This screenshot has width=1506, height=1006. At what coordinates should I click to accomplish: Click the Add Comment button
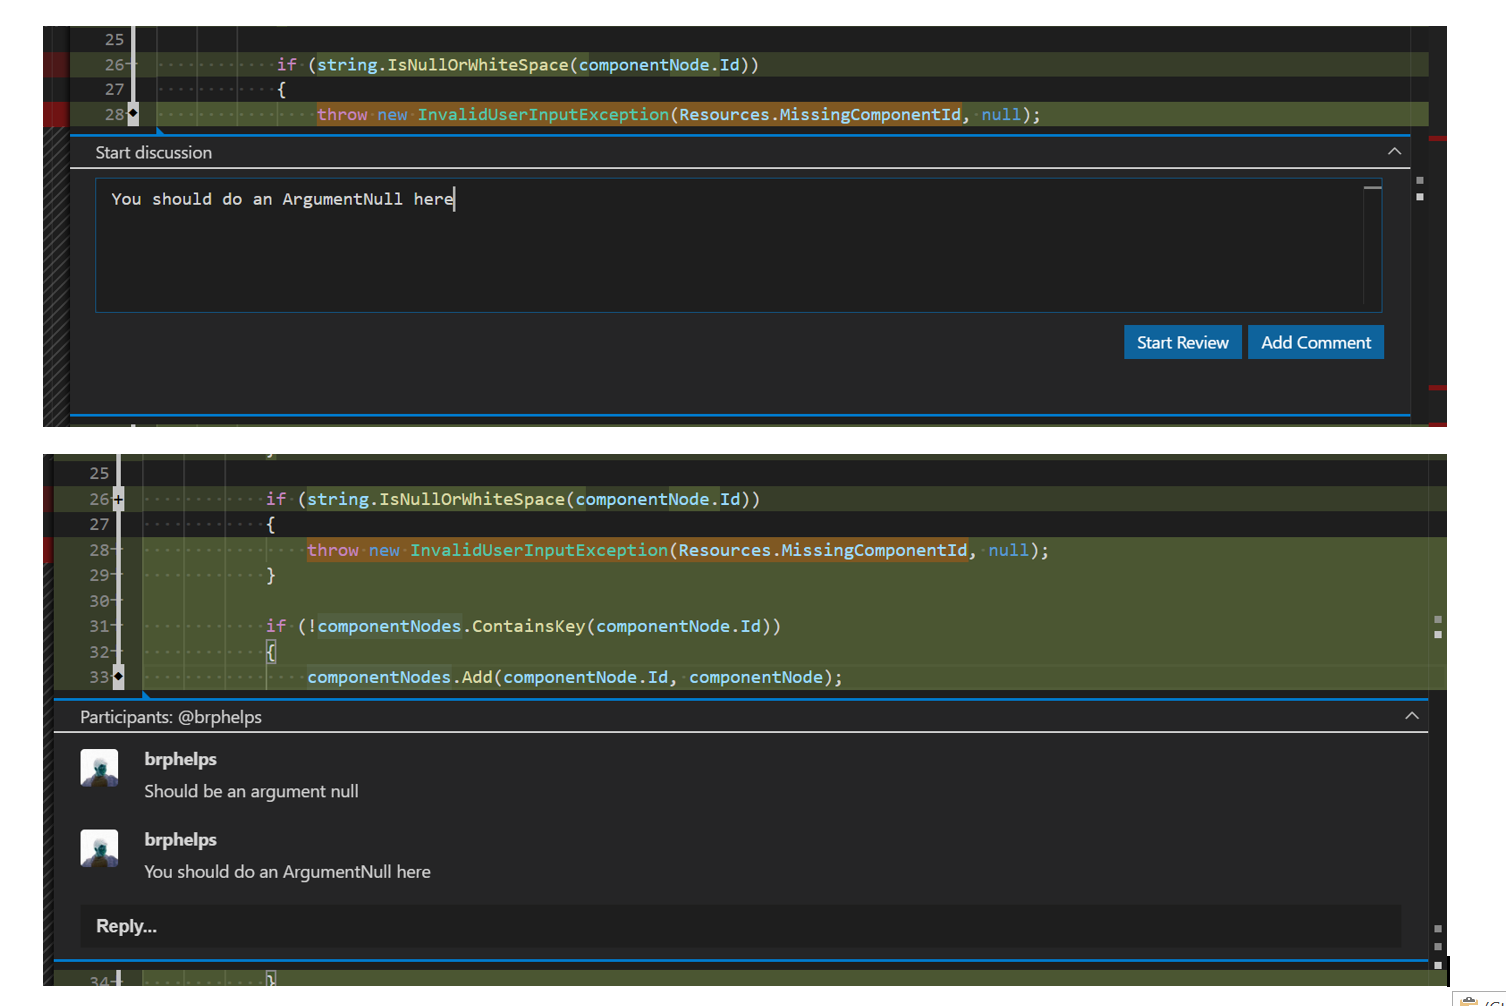(1315, 342)
